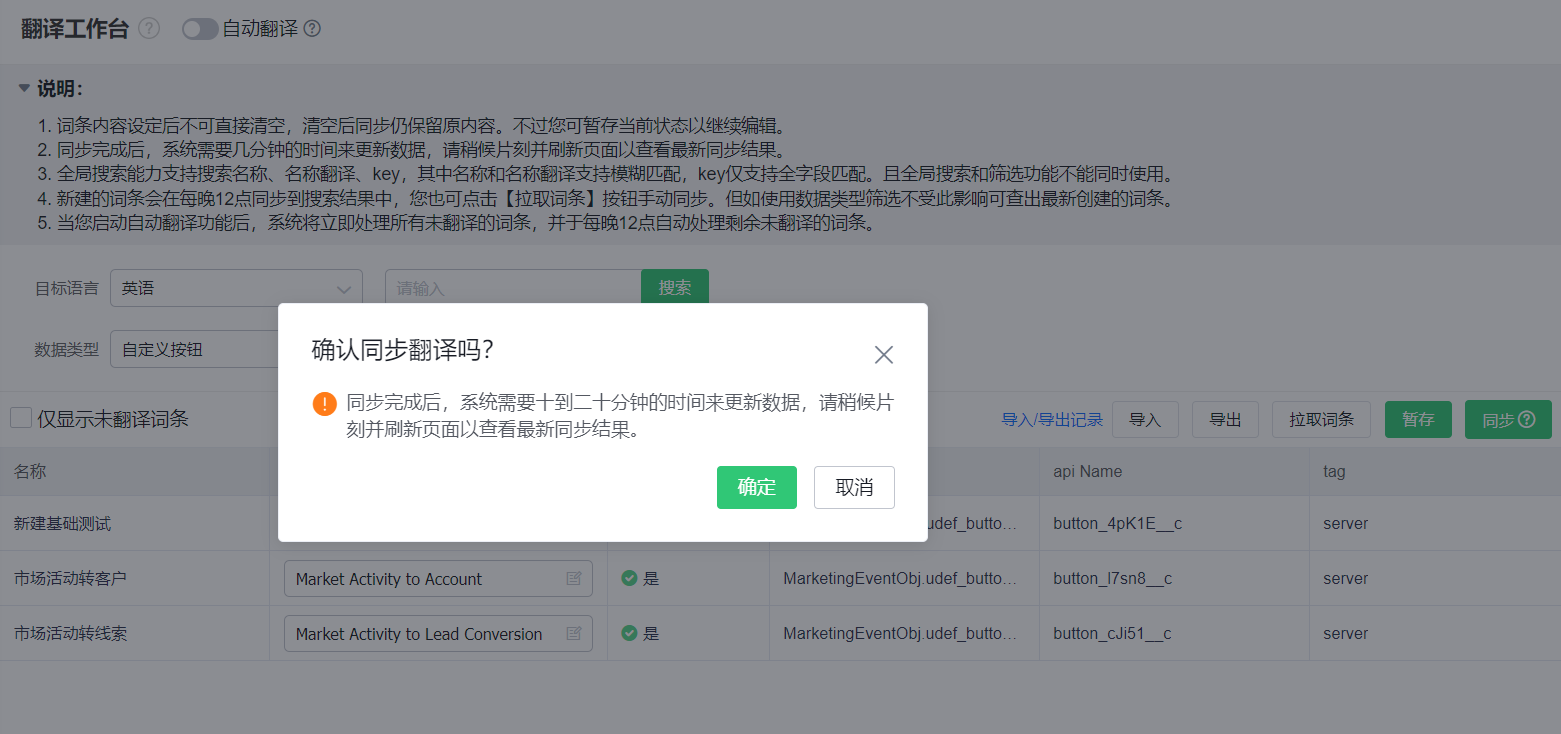
Task: Select the 新建基础测试 row name
Action: 62,523
